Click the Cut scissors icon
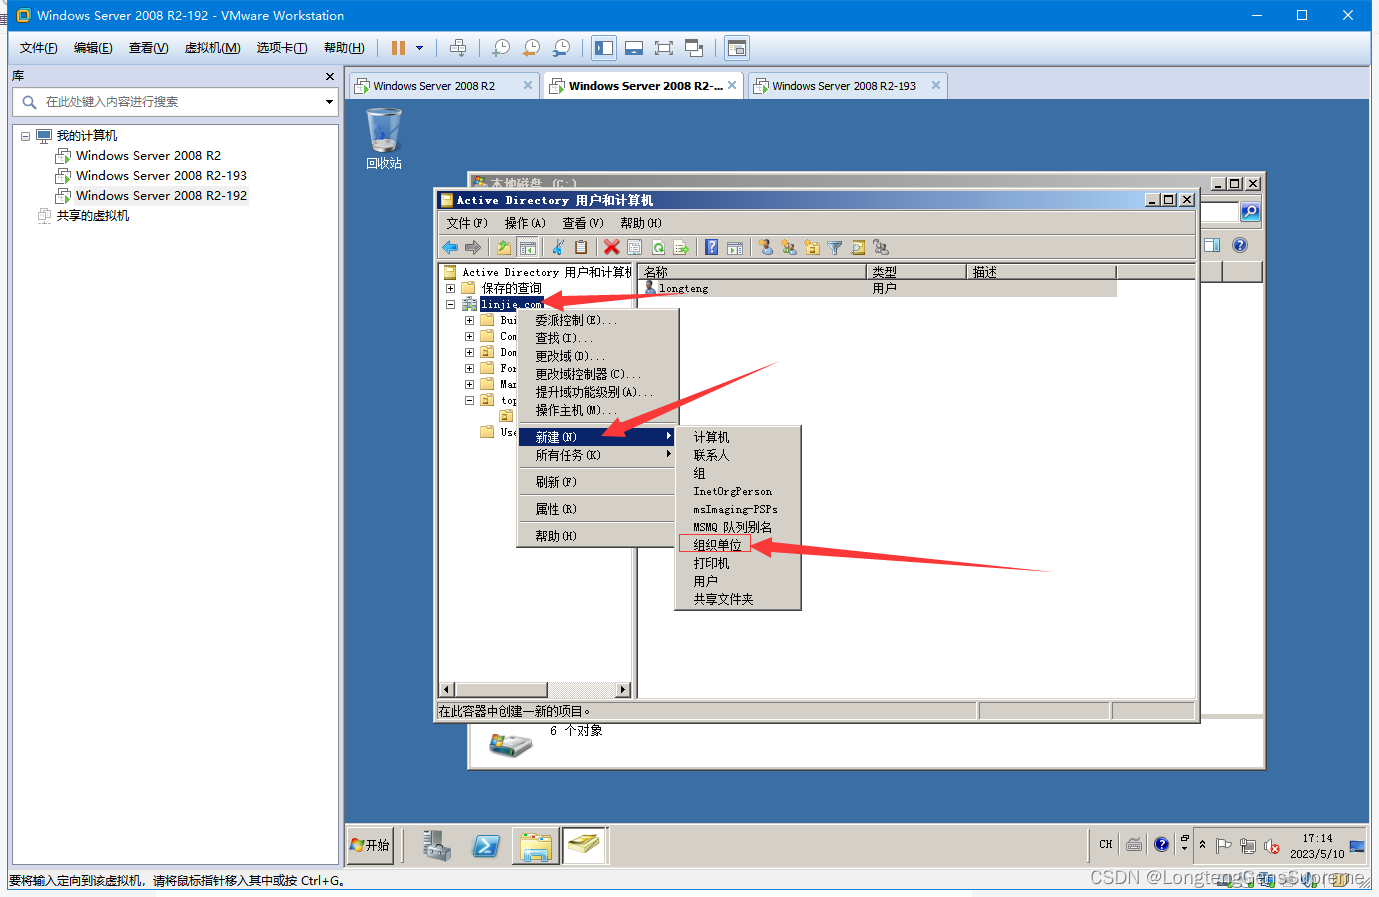The height and width of the screenshot is (897, 1379). 558,247
